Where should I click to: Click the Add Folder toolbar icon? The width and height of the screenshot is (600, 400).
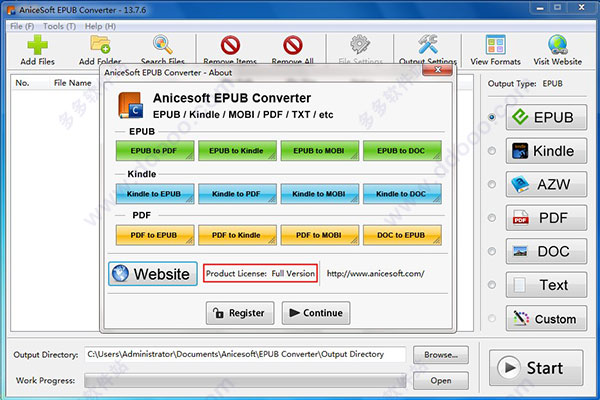100,46
